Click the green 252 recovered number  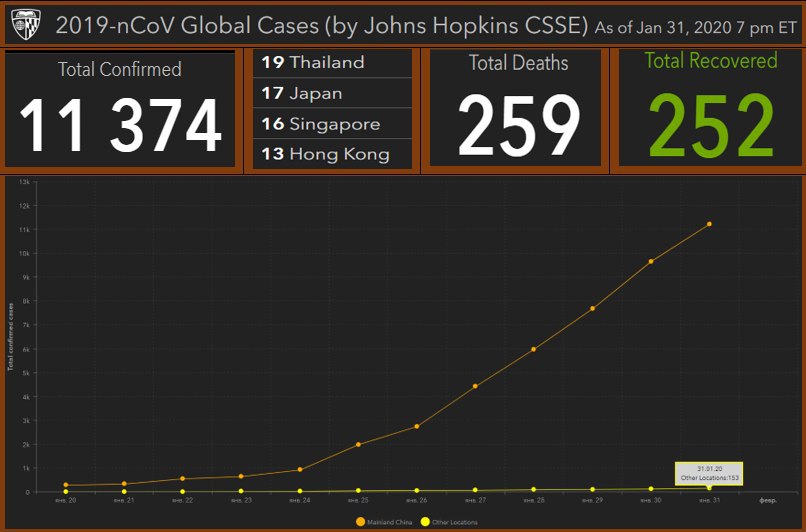coord(711,126)
